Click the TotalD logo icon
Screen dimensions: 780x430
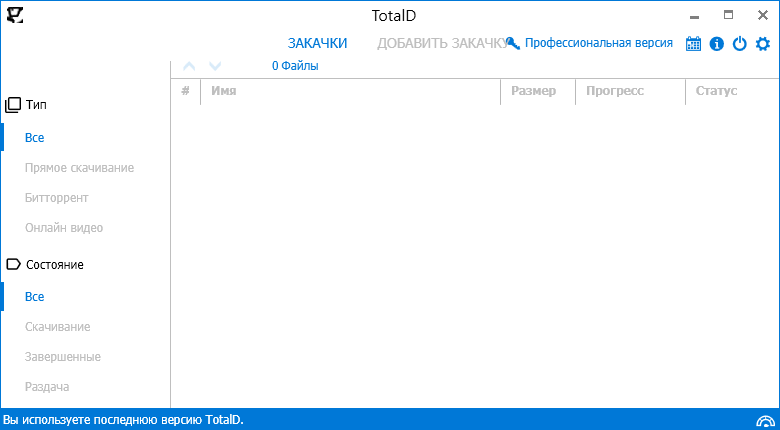(x=15, y=15)
